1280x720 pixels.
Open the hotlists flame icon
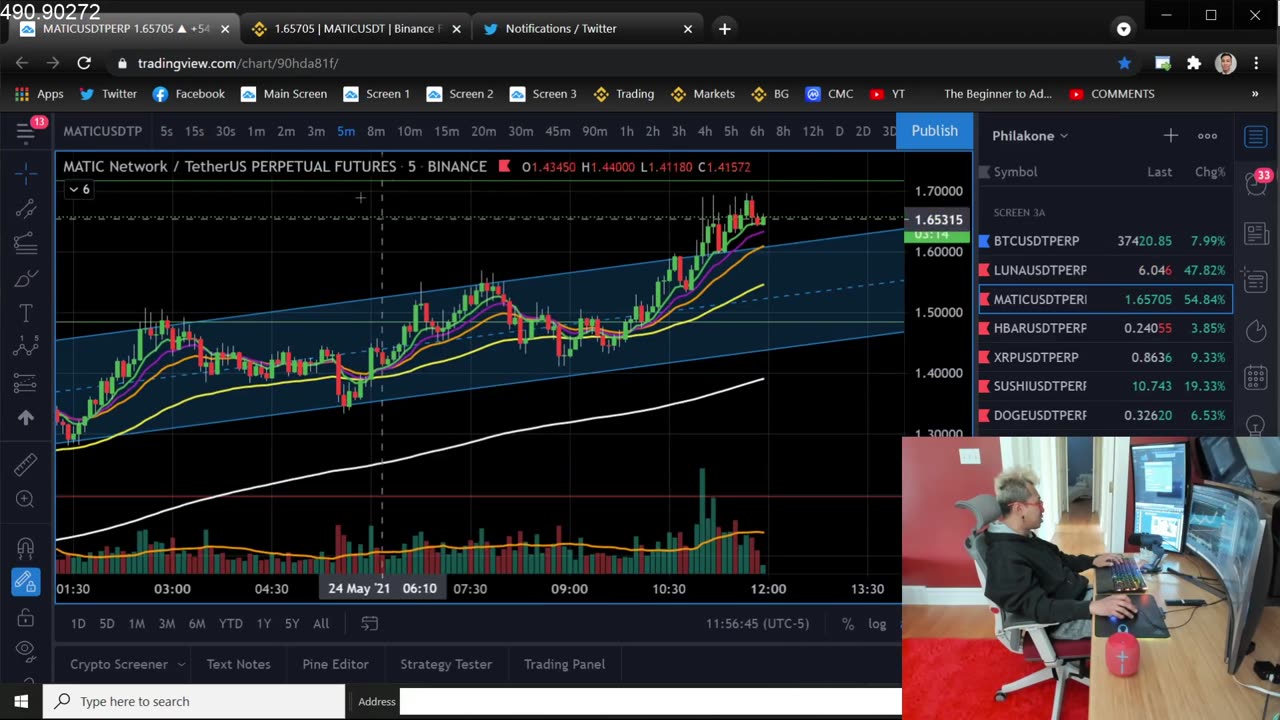(1256, 330)
